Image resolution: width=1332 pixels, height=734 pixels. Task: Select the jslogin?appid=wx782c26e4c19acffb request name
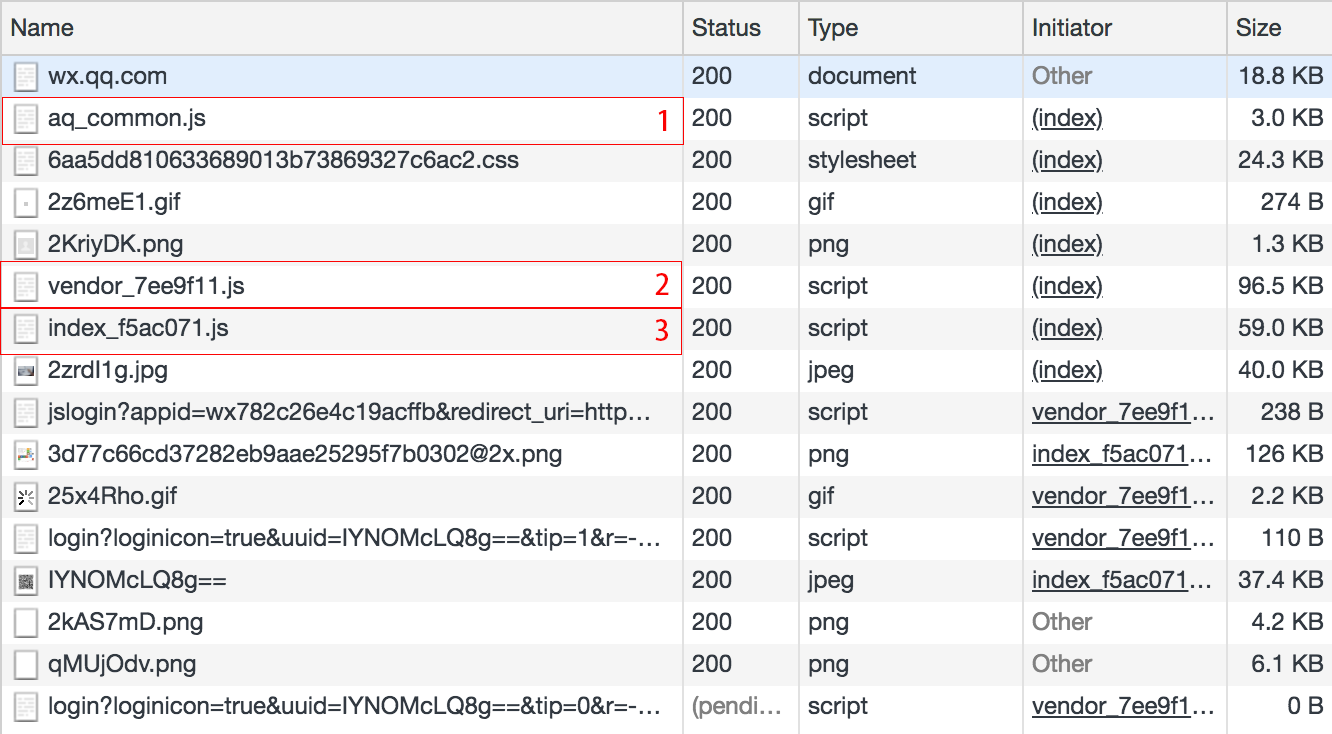(350, 413)
